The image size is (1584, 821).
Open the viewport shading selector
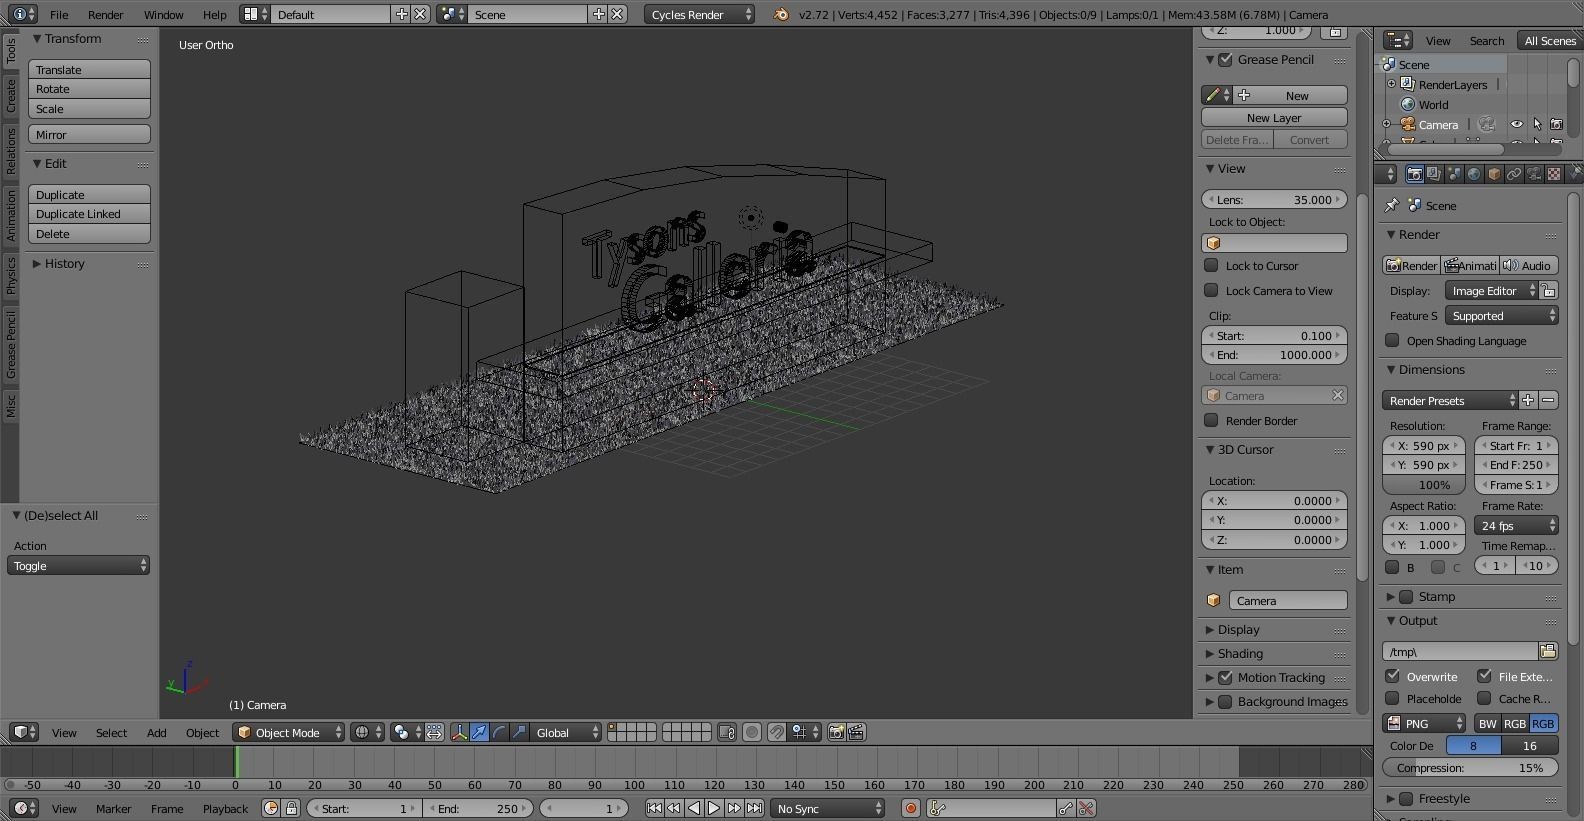367,732
